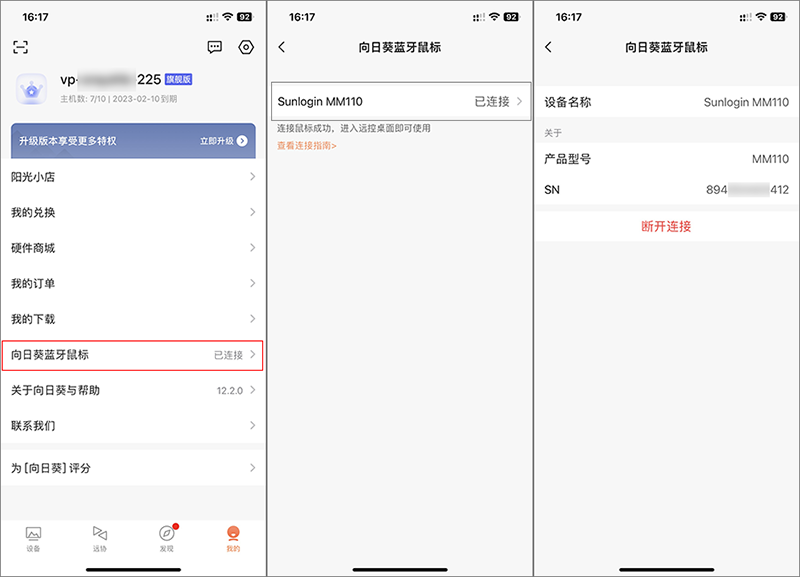The height and width of the screenshot is (577, 800).
Task: Open 我的下载 menu row
Action: 133,319
